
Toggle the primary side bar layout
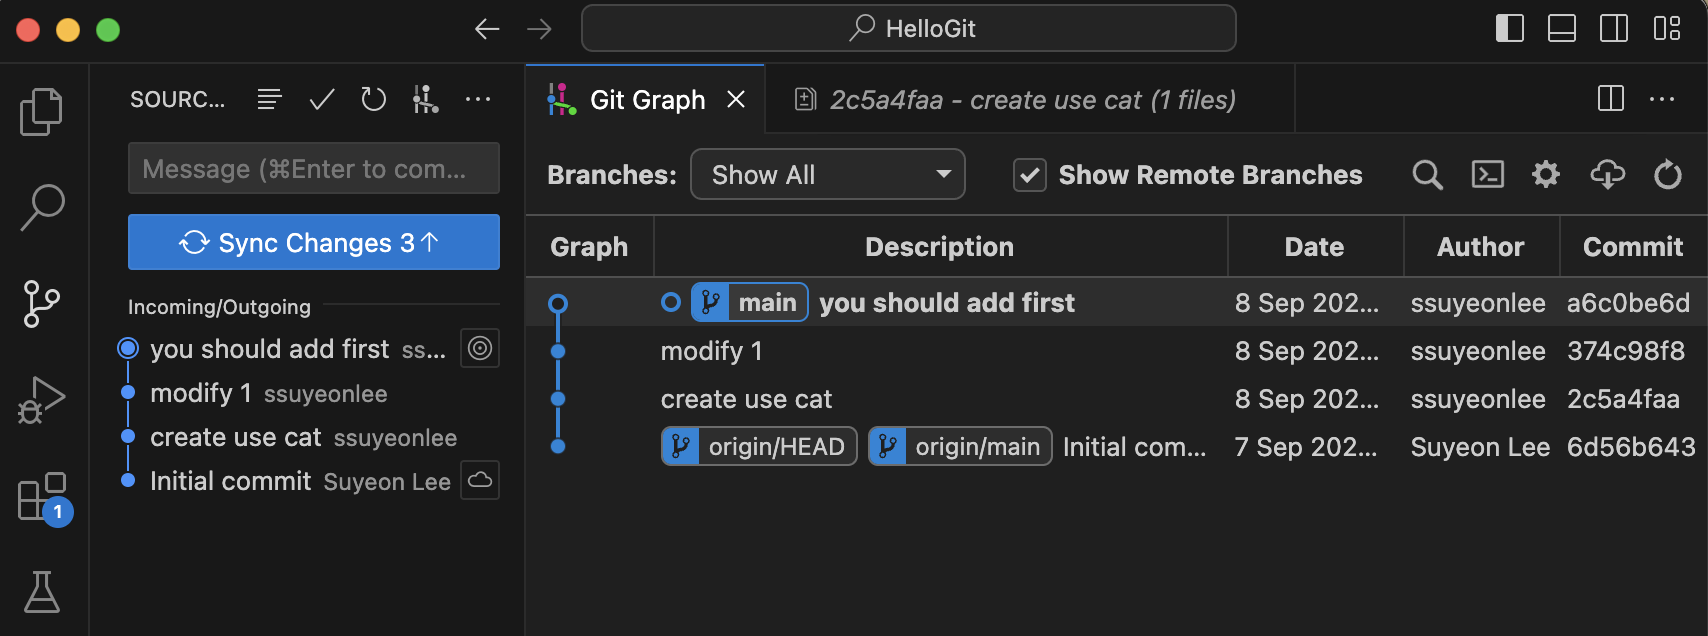click(1509, 28)
